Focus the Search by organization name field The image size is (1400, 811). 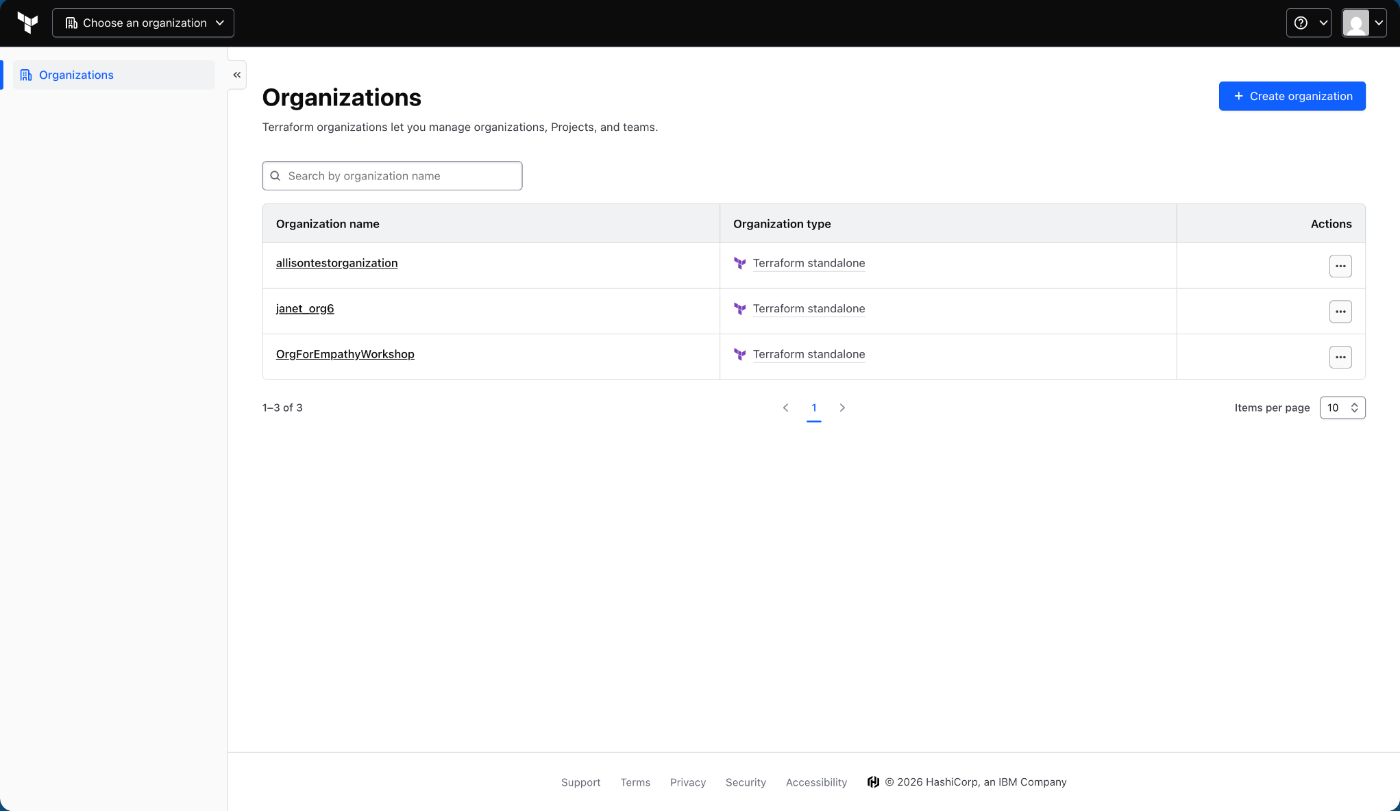(392, 176)
